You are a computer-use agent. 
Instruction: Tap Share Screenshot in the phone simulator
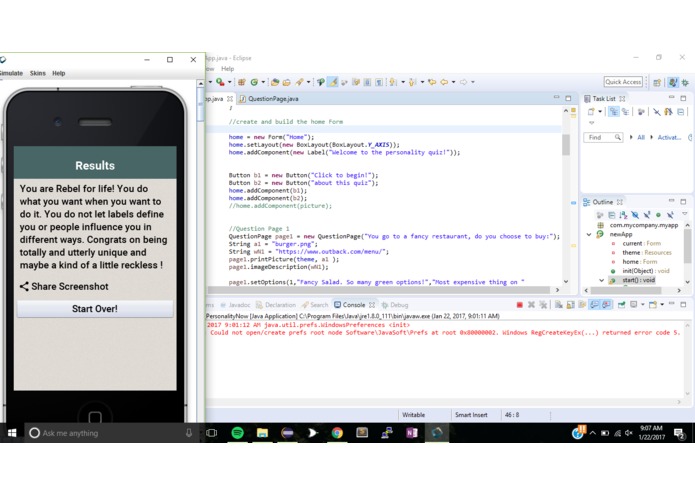64,287
